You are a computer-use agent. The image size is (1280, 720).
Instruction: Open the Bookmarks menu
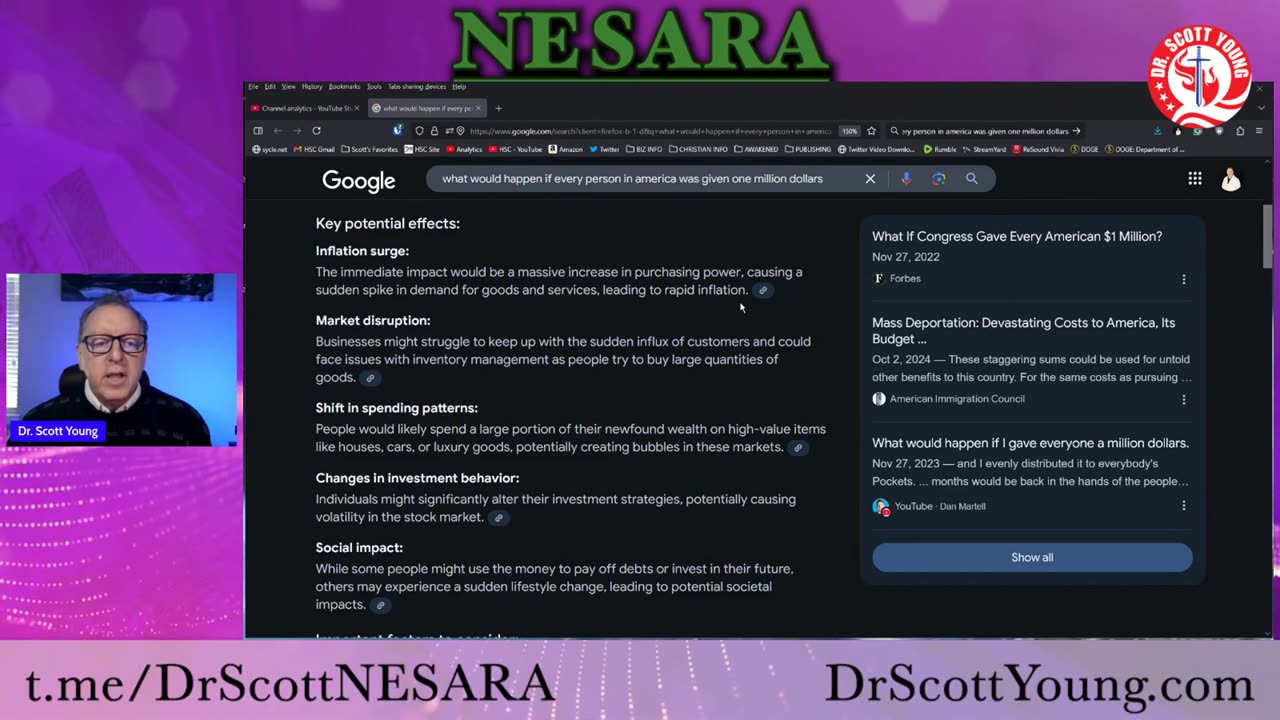(344, 87)
